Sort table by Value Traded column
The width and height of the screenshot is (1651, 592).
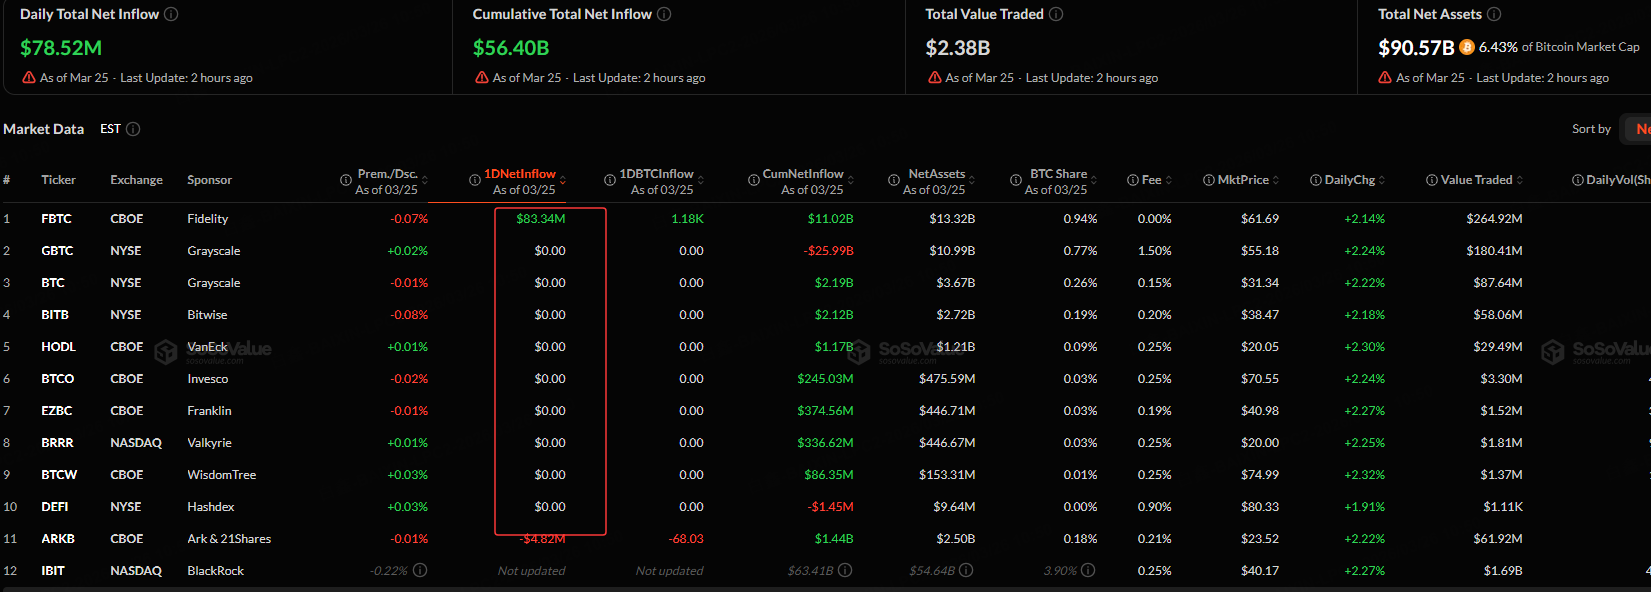1520,180
